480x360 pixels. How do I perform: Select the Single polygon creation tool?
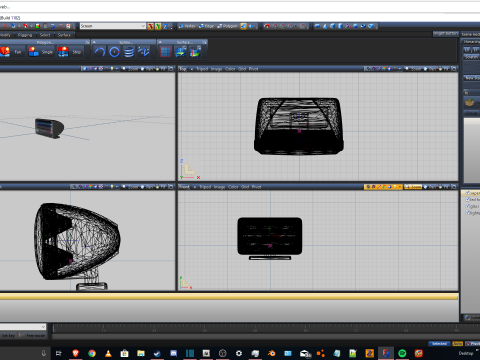[x=40, y=52]
